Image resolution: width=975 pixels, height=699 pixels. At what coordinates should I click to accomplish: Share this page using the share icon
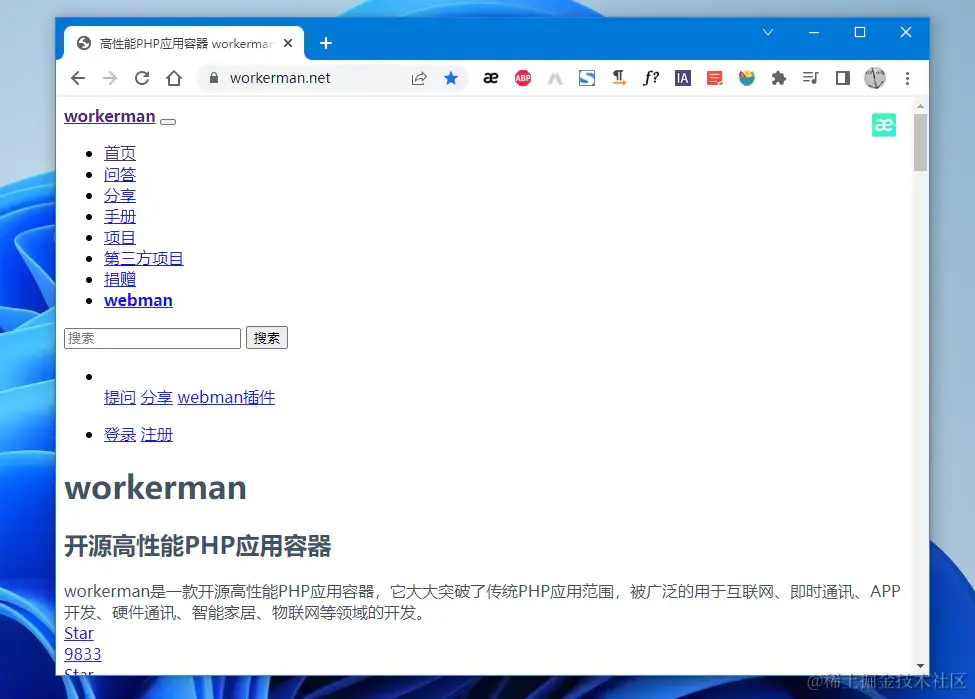[x=419, y=78]
